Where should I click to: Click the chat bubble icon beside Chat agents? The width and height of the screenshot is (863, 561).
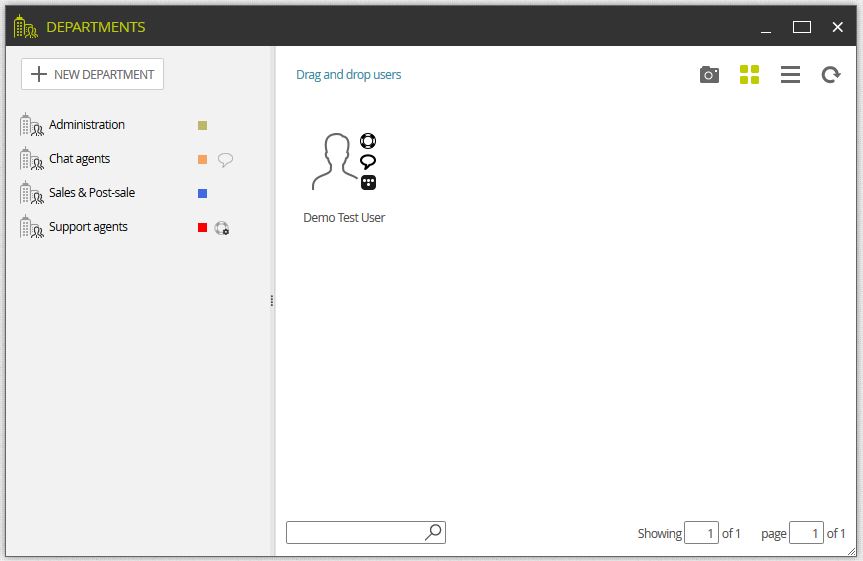tap(225, 160)
